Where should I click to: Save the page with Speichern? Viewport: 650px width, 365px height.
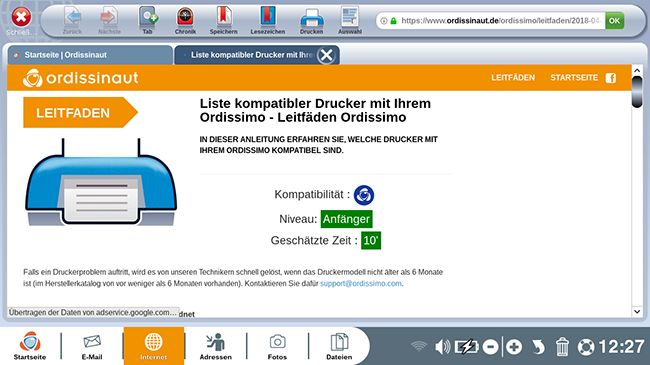click(x=223, y=21)
